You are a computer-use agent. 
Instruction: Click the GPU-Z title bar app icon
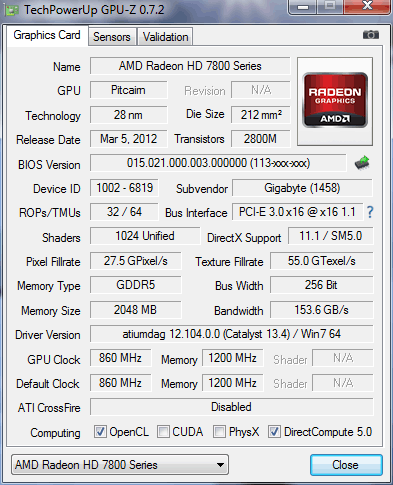(11, 10)
